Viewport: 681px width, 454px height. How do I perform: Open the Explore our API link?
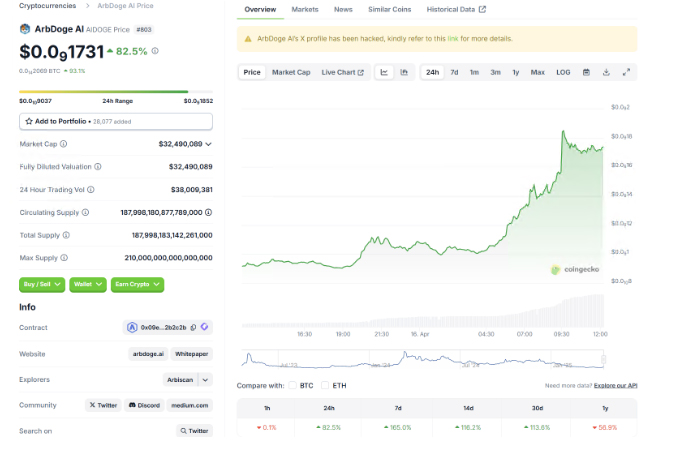(615, 385)
